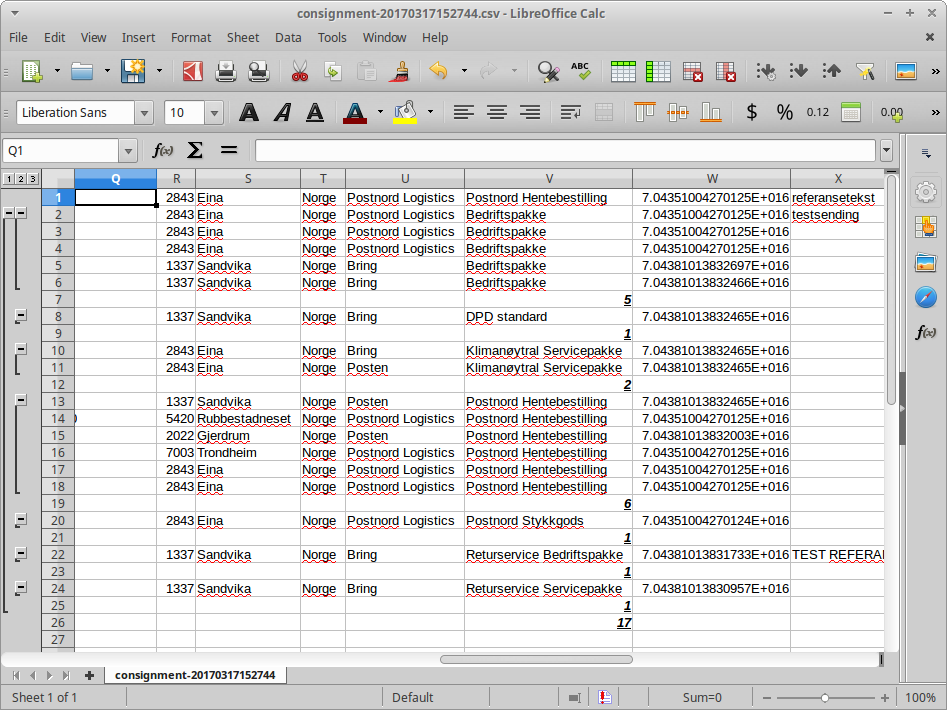Click zoom percentage 100%
Image resolution: width=947 pixels, height=710 pixels.
[920, 698]
